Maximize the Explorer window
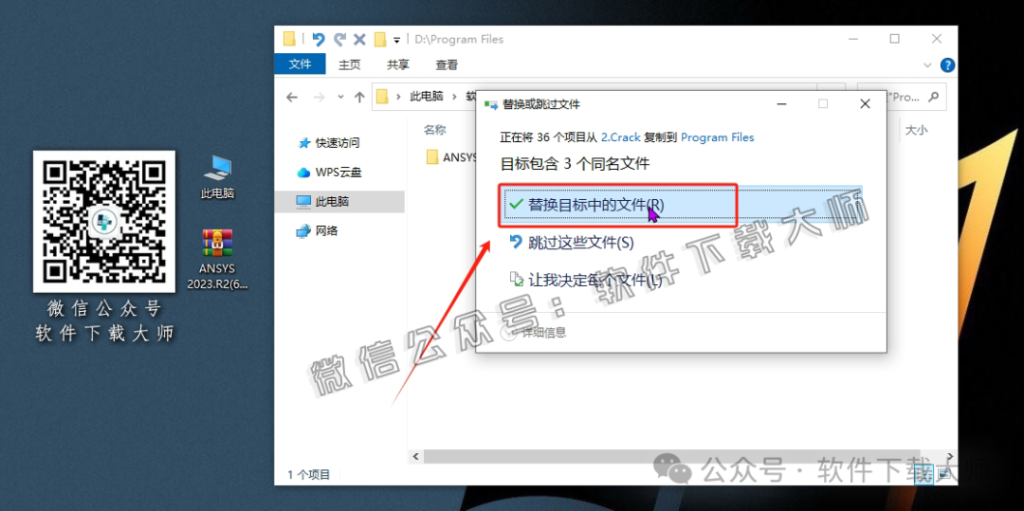 [895, 39]
